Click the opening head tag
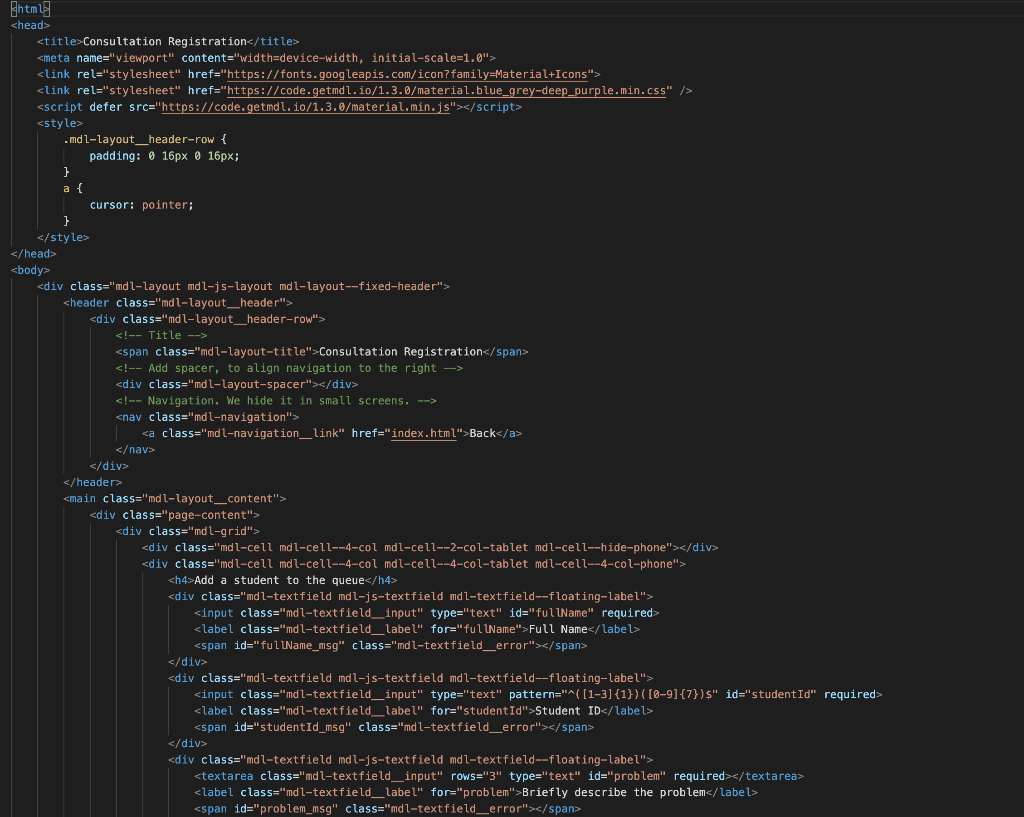The width and height of the screenshot is (1024, 817). click(30, 25)
